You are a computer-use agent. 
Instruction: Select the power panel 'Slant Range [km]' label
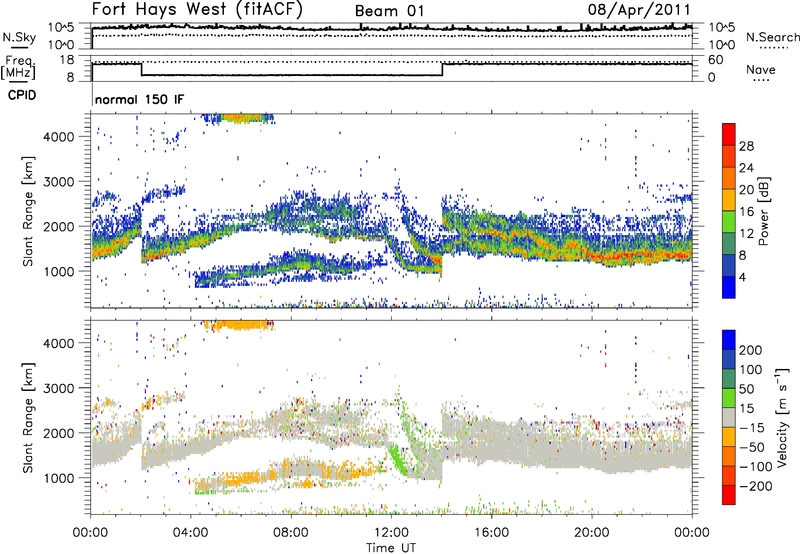(29, 211)
